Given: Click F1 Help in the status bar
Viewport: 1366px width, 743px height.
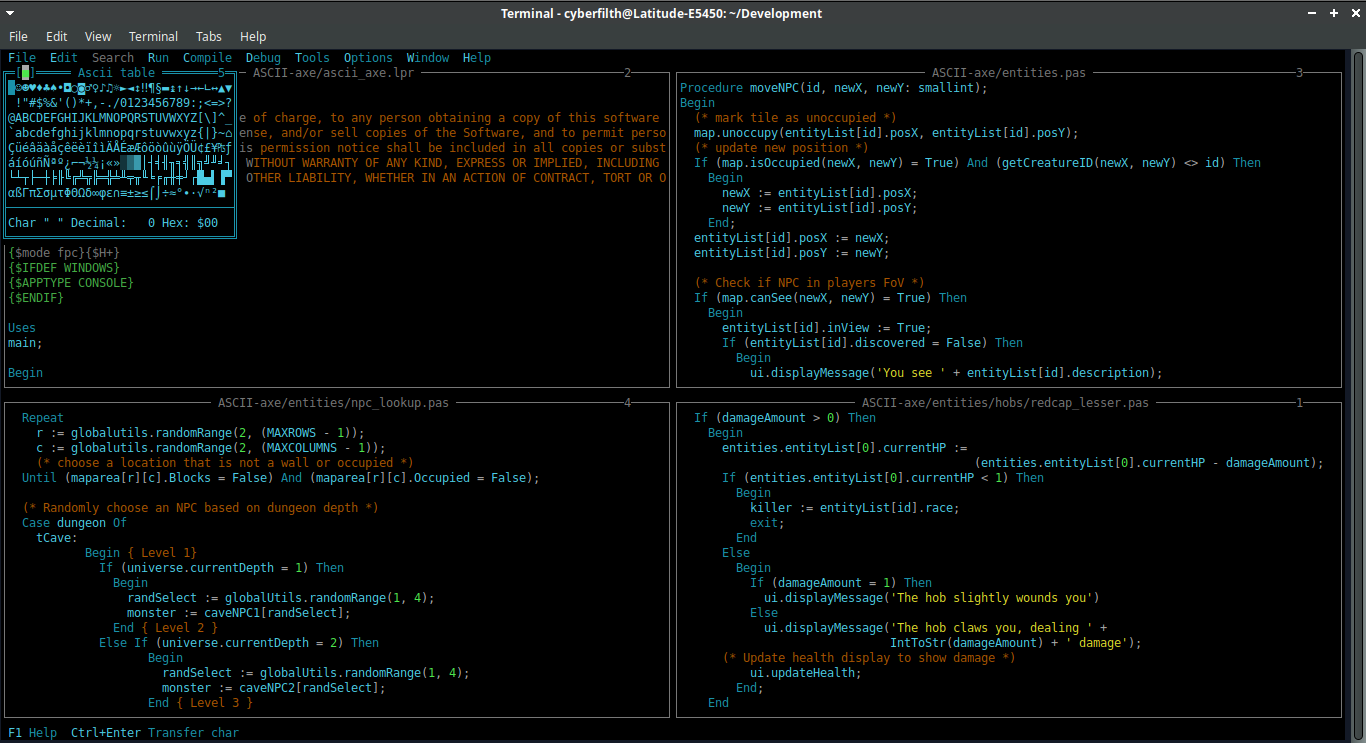Looking at the screenshot, I should [31, 732].
